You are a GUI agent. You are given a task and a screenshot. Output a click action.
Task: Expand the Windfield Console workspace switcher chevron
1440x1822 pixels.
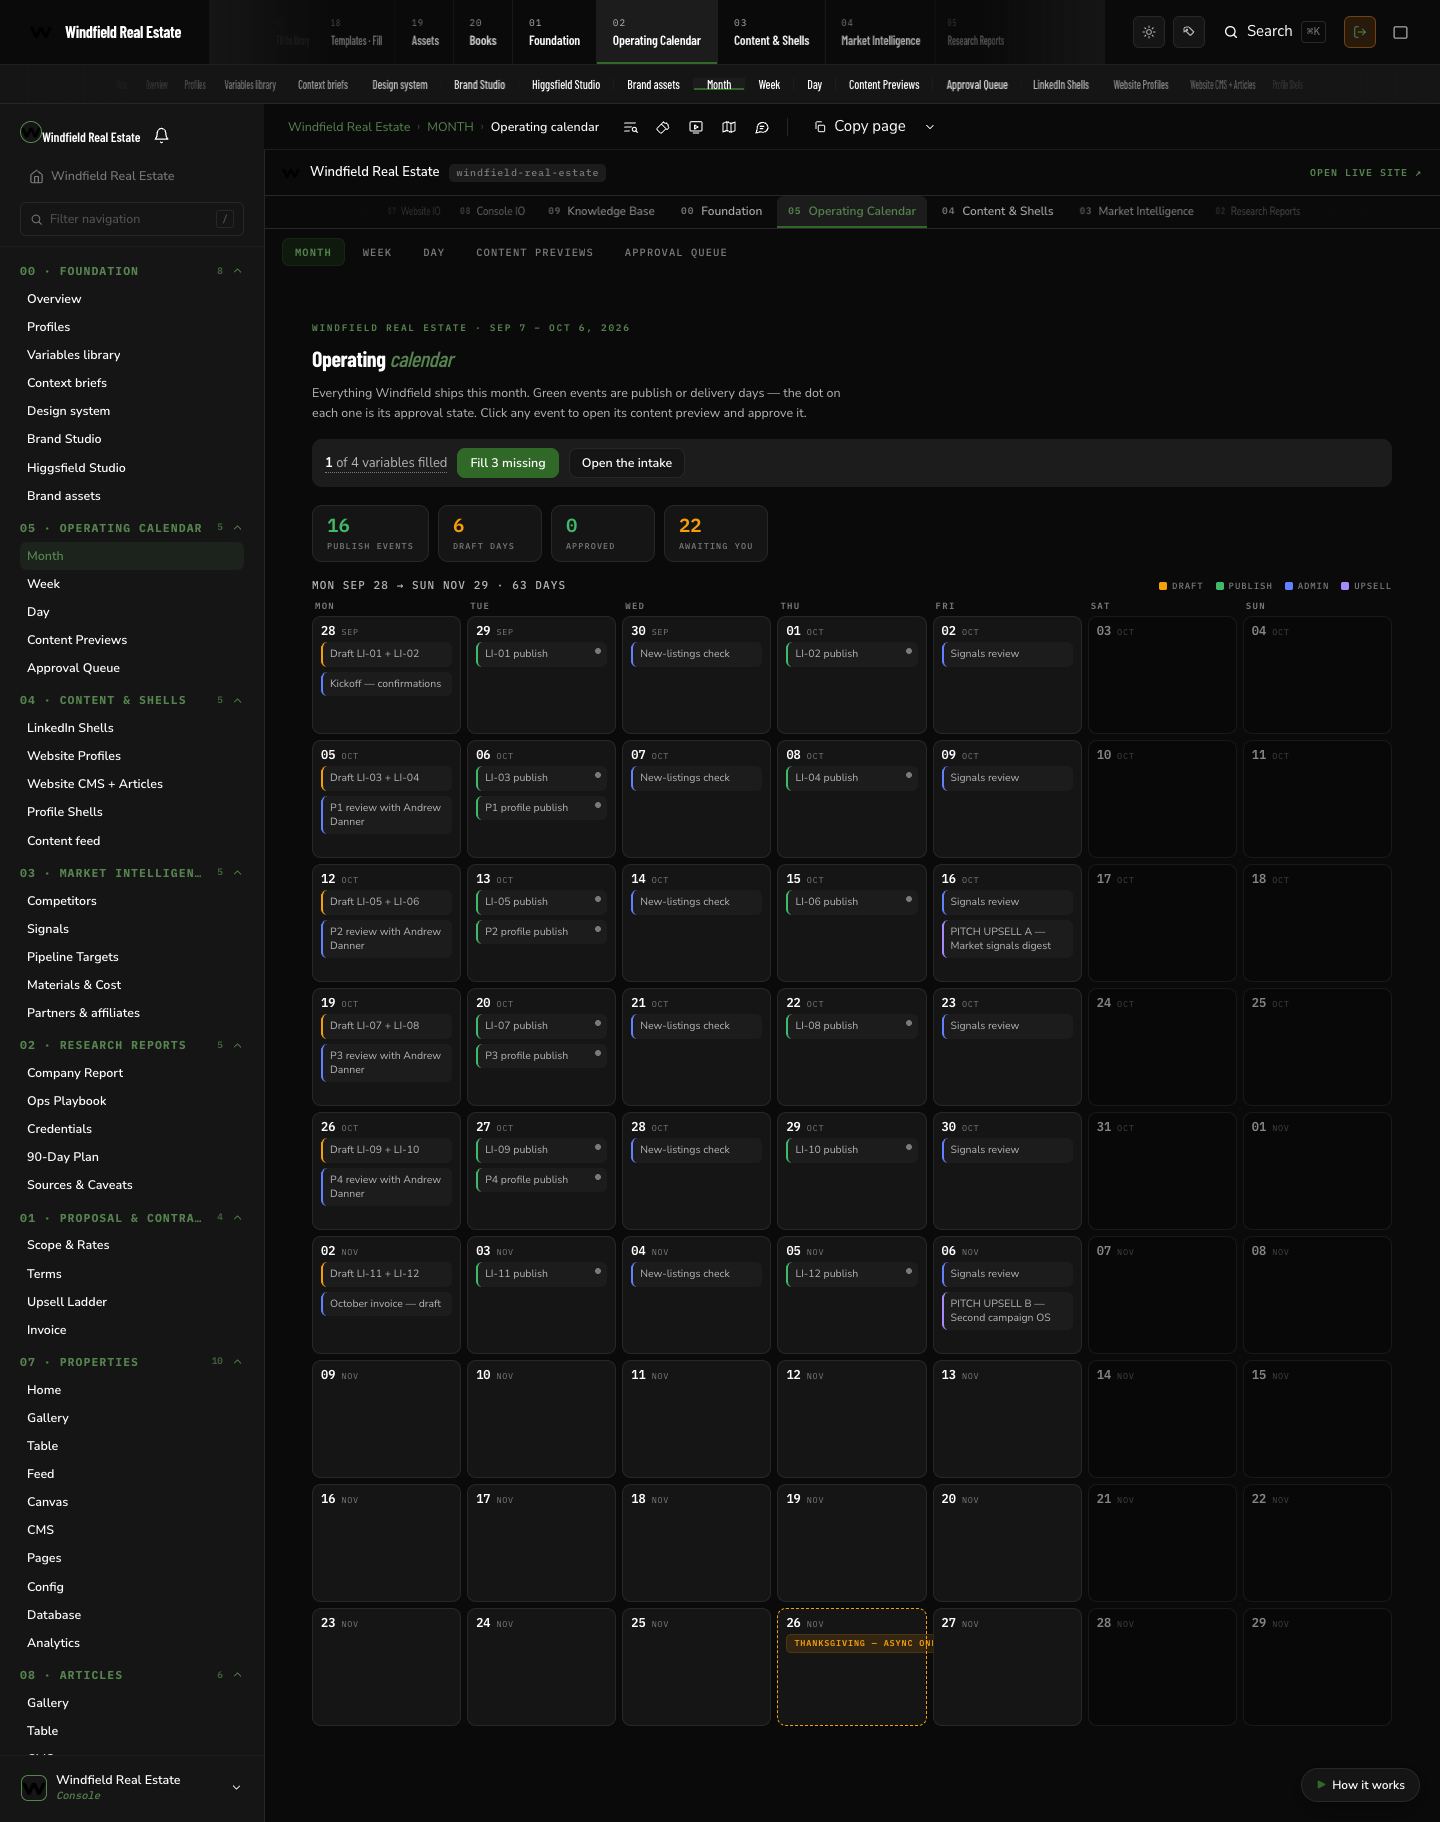tap(236, 1787)
